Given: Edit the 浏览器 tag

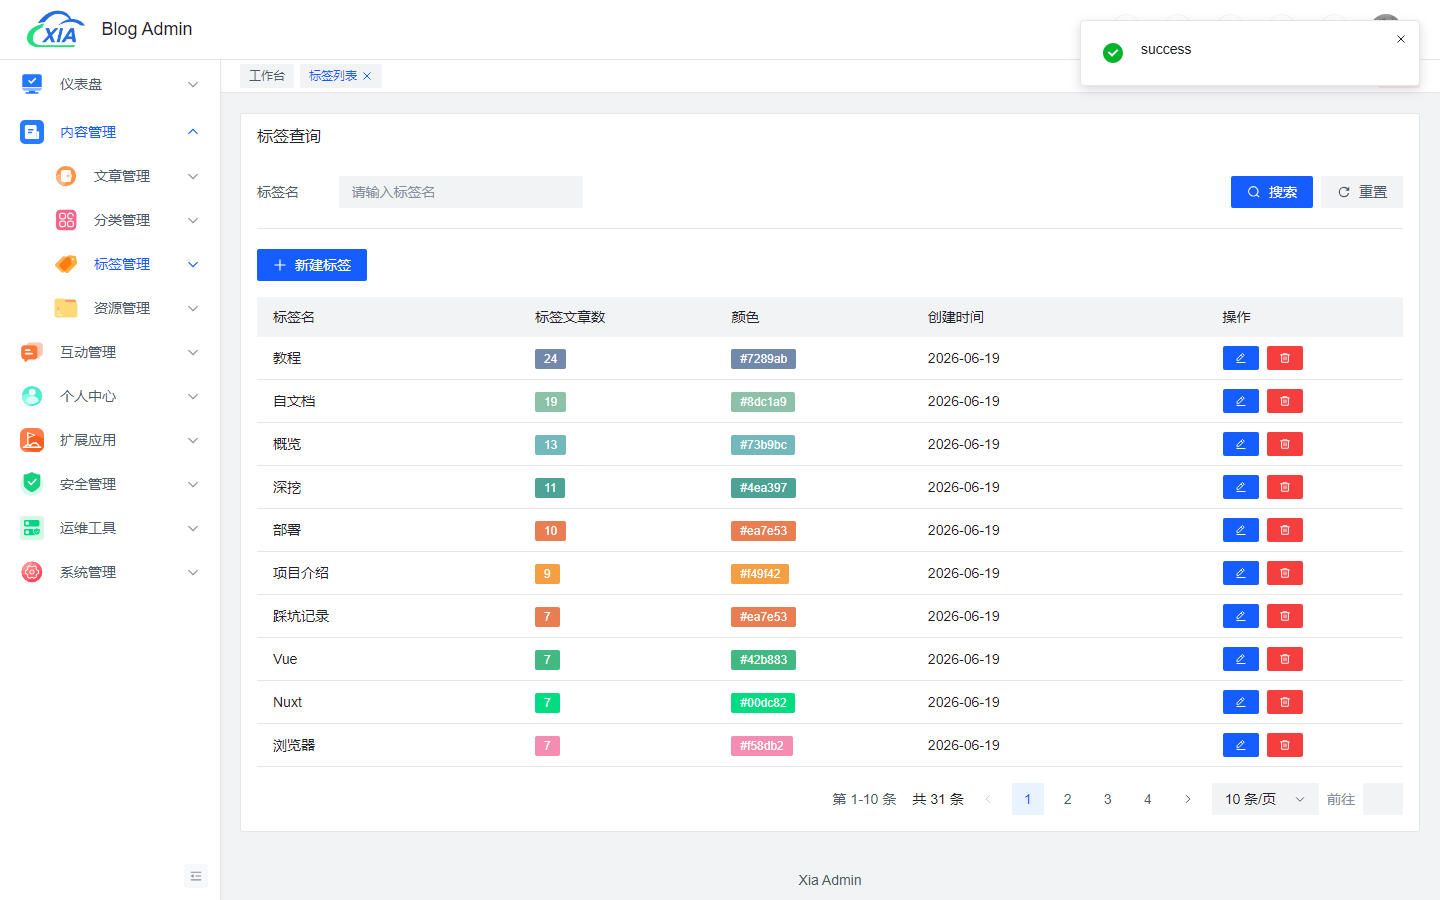Looking at the screenshot, I should (x=1241, y=745).
